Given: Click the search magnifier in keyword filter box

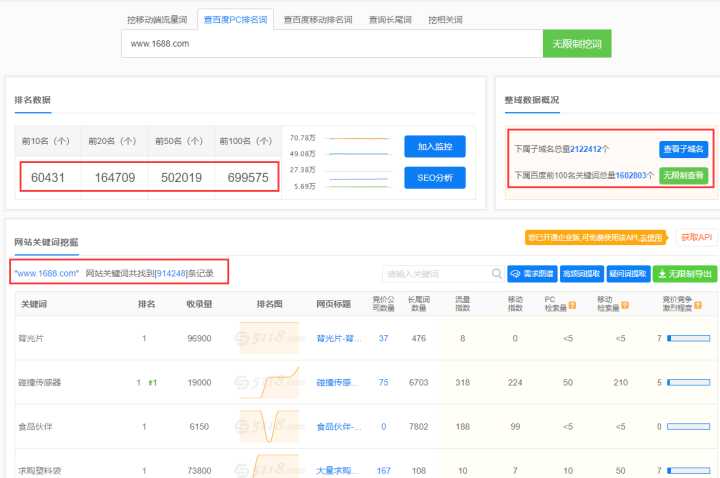Looking at the screenshot, I should [496, 274].
